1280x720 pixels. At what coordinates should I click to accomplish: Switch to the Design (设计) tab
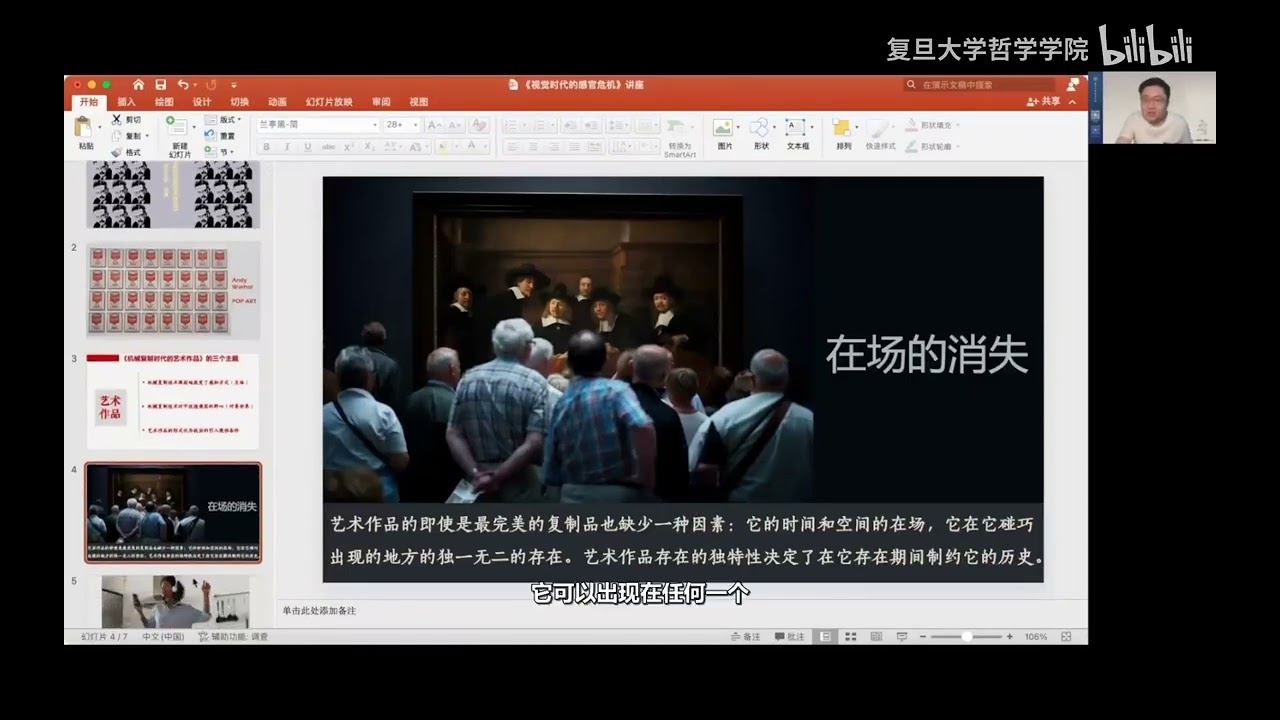(x=202, y=102)
